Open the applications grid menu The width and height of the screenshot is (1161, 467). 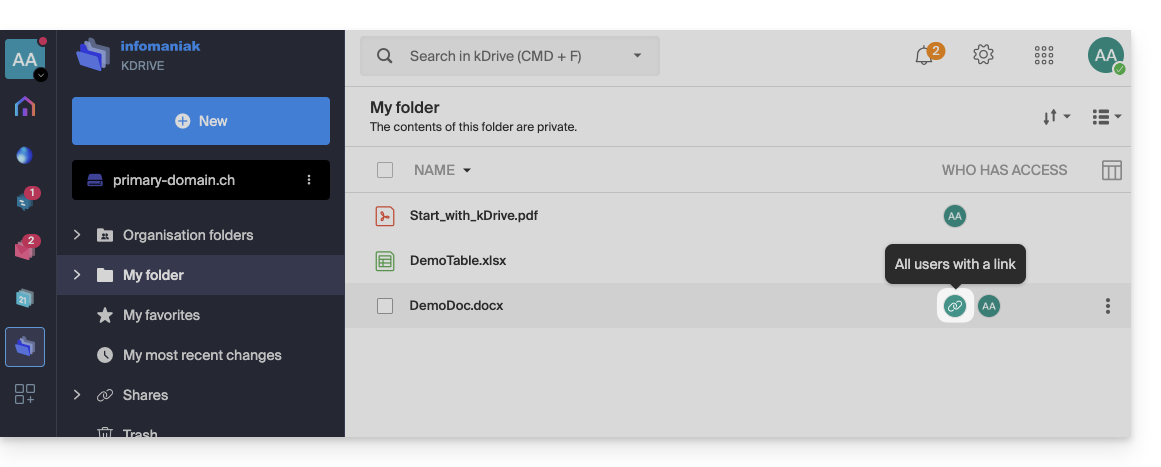(x=1044, y=55)
